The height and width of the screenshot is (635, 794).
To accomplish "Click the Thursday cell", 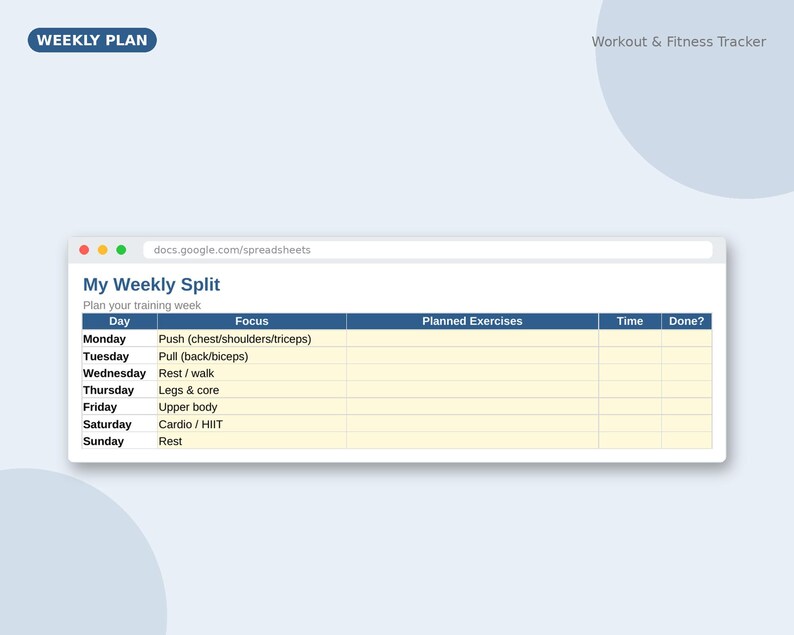I will (x=120, y=390).
